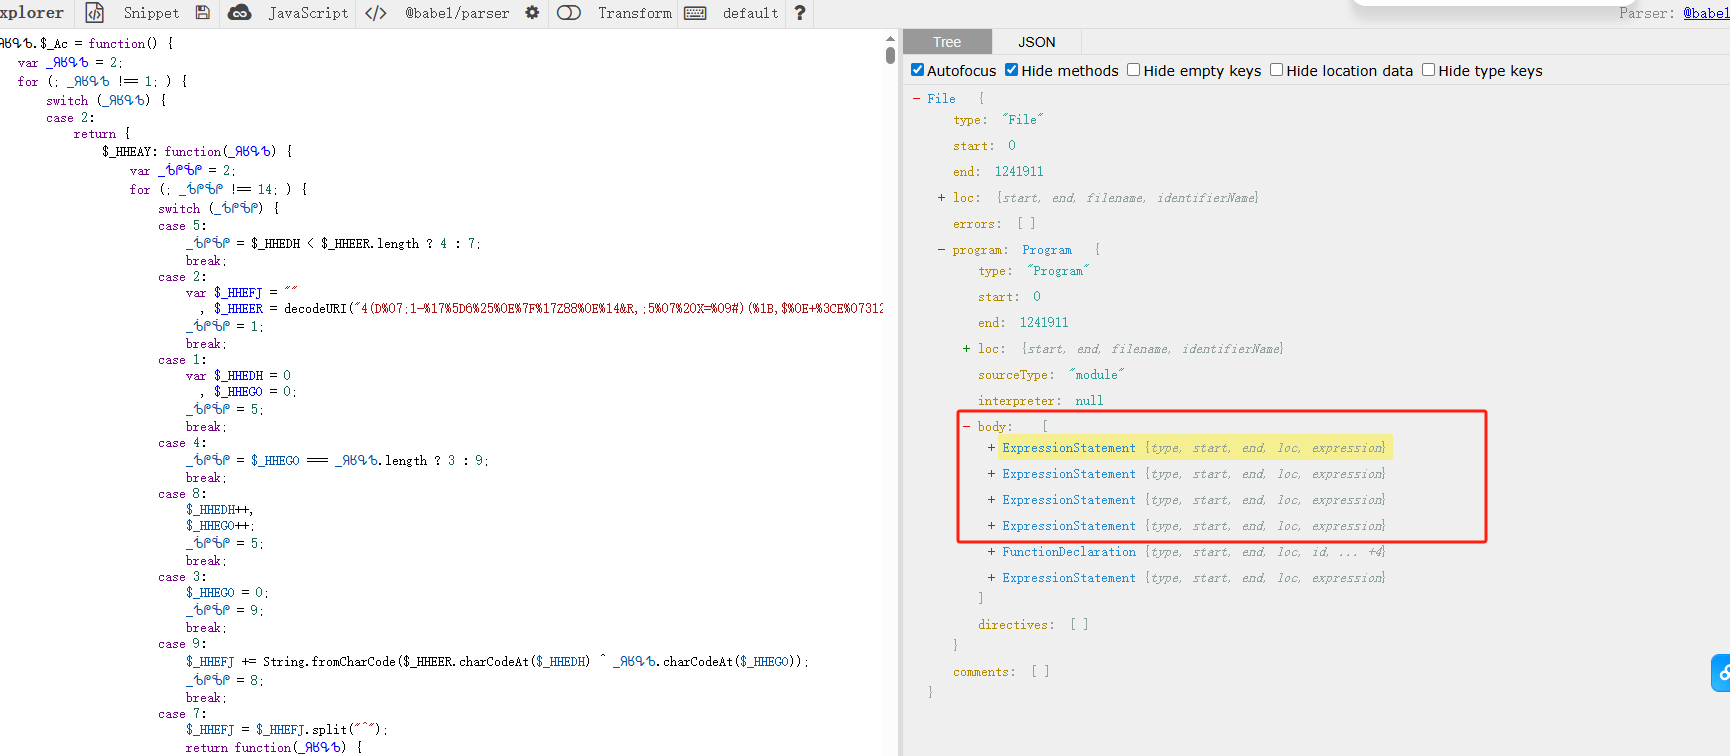Open the Transform menu label
This screenshot has width=1730, height=756.
pos(635,13)
